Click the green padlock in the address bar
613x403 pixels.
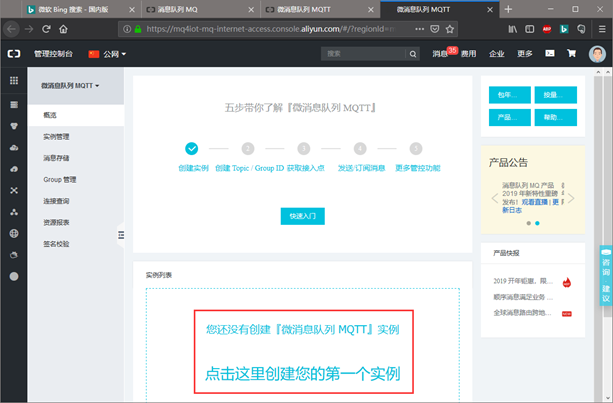pos(138,29)
